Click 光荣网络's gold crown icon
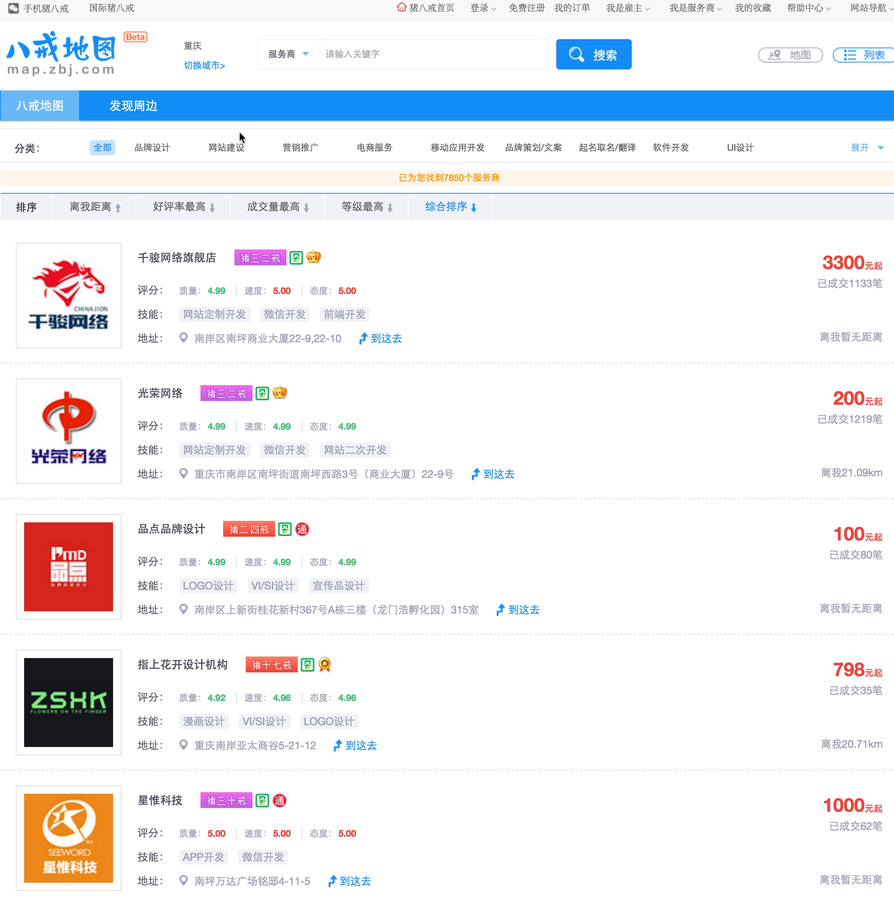This screenshot has width=894, height=900. point(279,393)
